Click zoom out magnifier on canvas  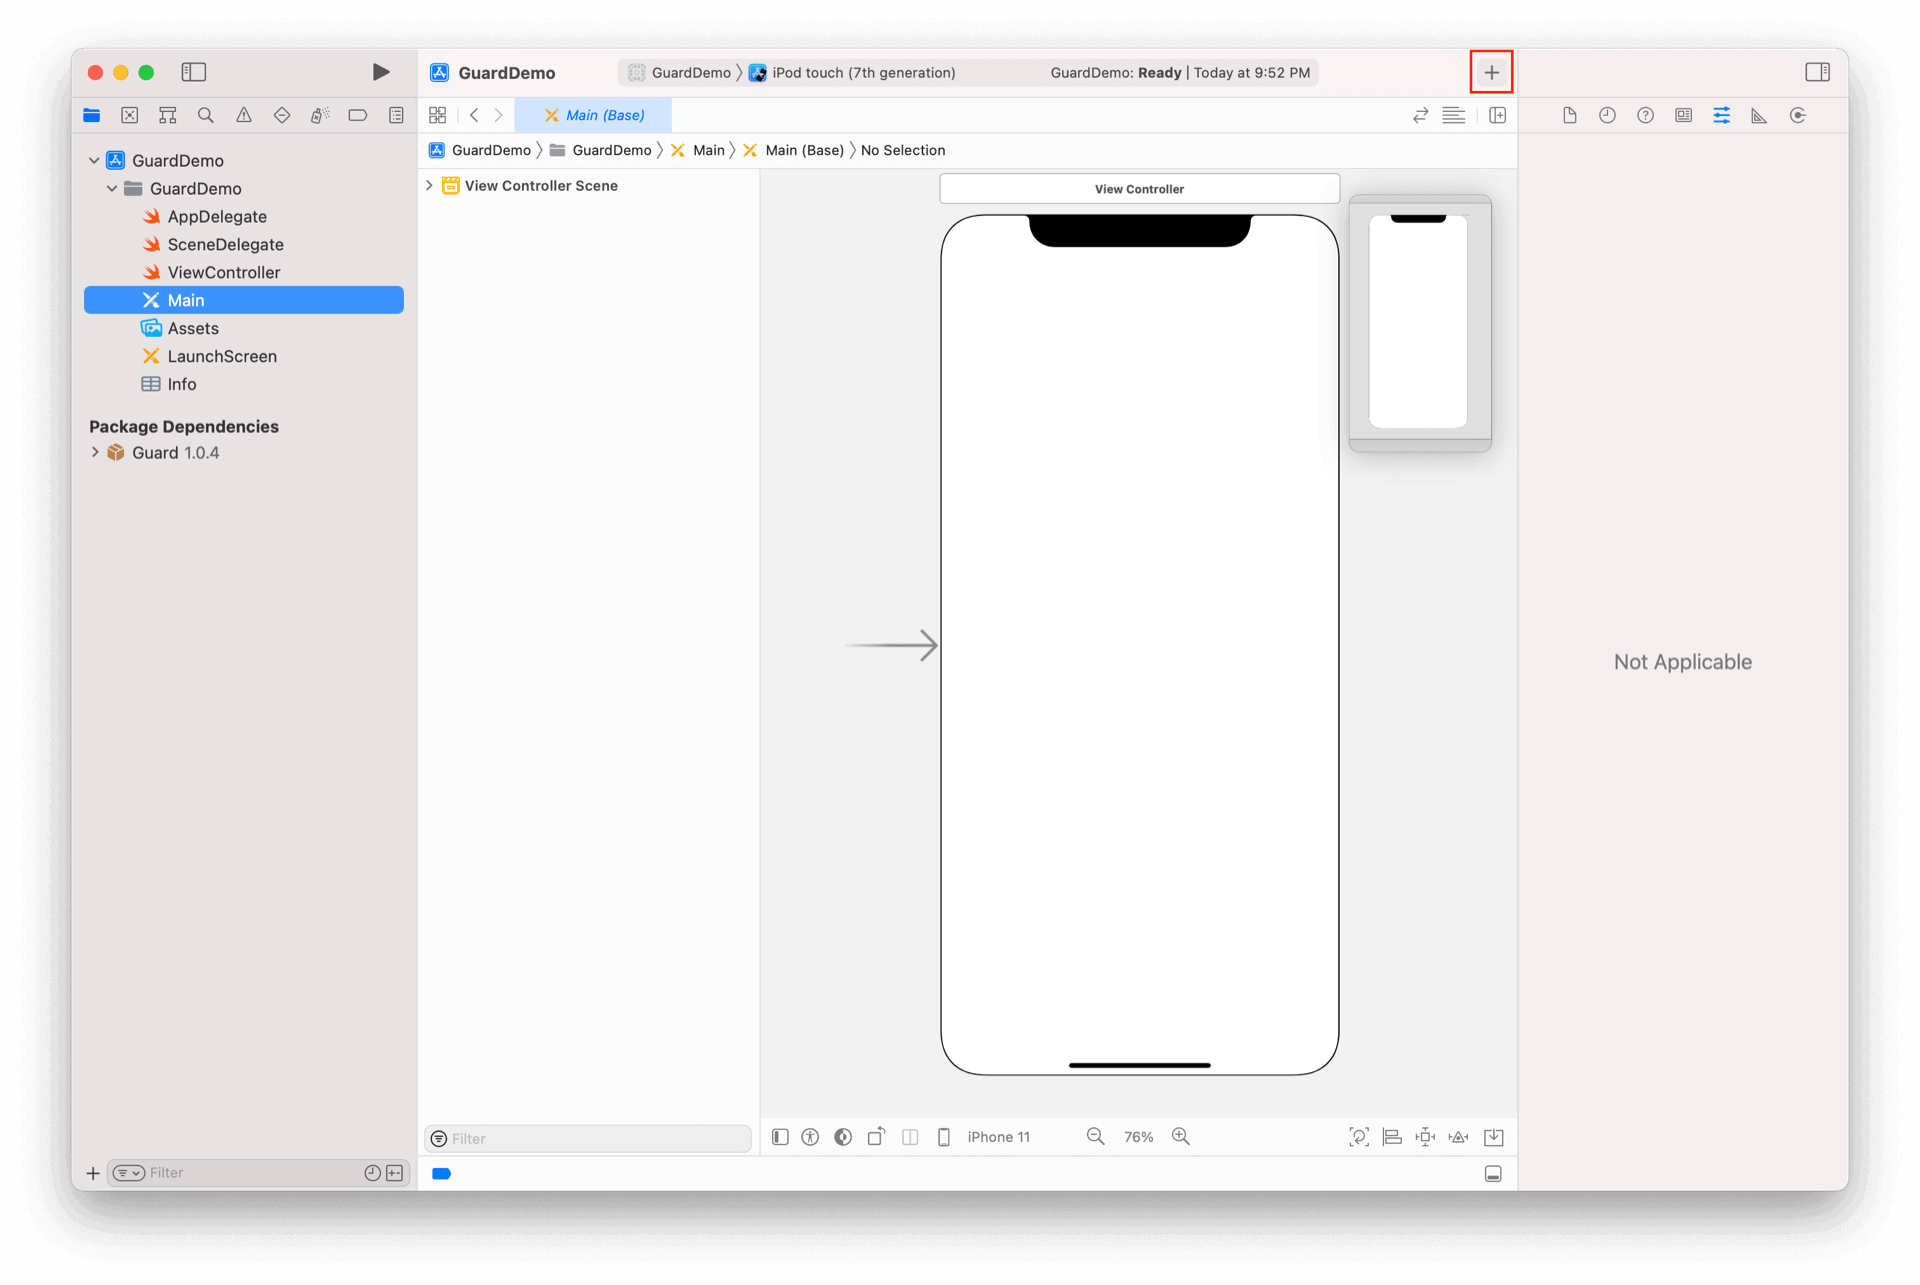tap(1096, 1137)
